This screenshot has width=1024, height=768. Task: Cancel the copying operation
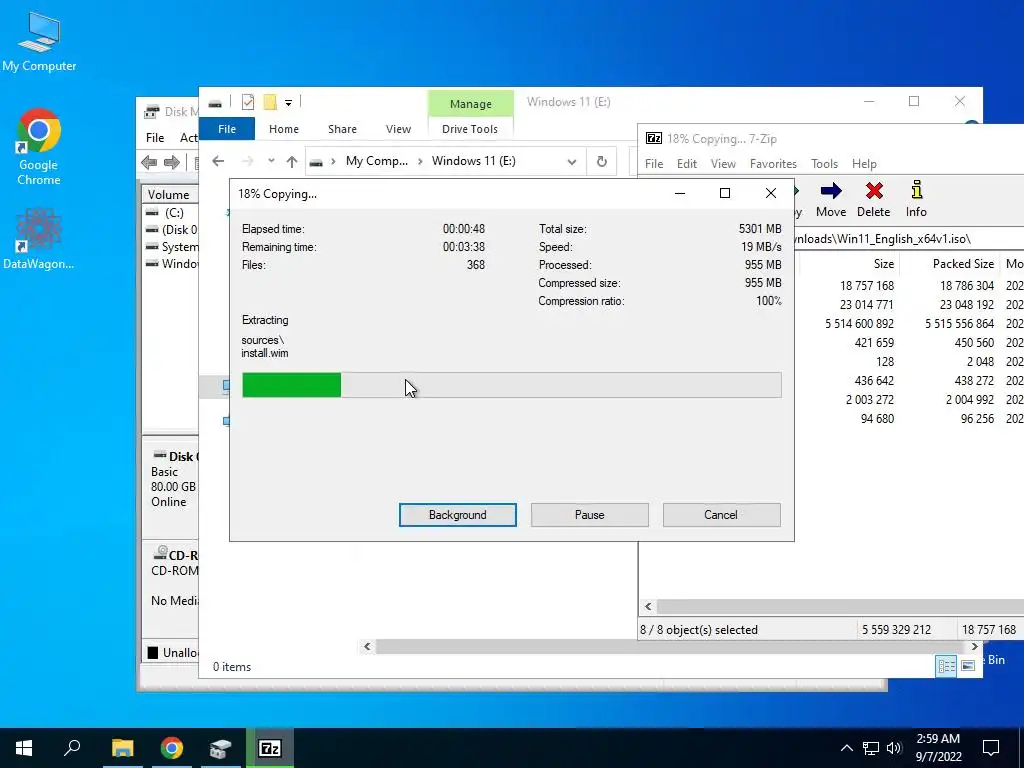click(x=721, y=515)
